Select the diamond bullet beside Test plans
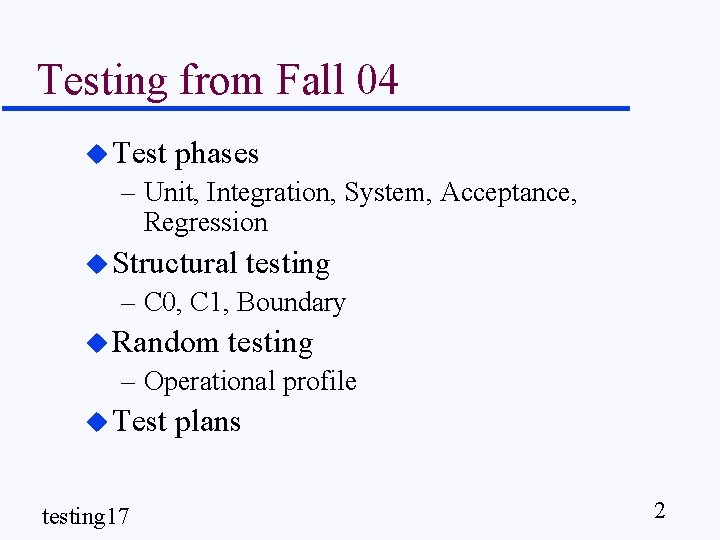This screenshot has height=540, width=720. [x=96, y=421]
